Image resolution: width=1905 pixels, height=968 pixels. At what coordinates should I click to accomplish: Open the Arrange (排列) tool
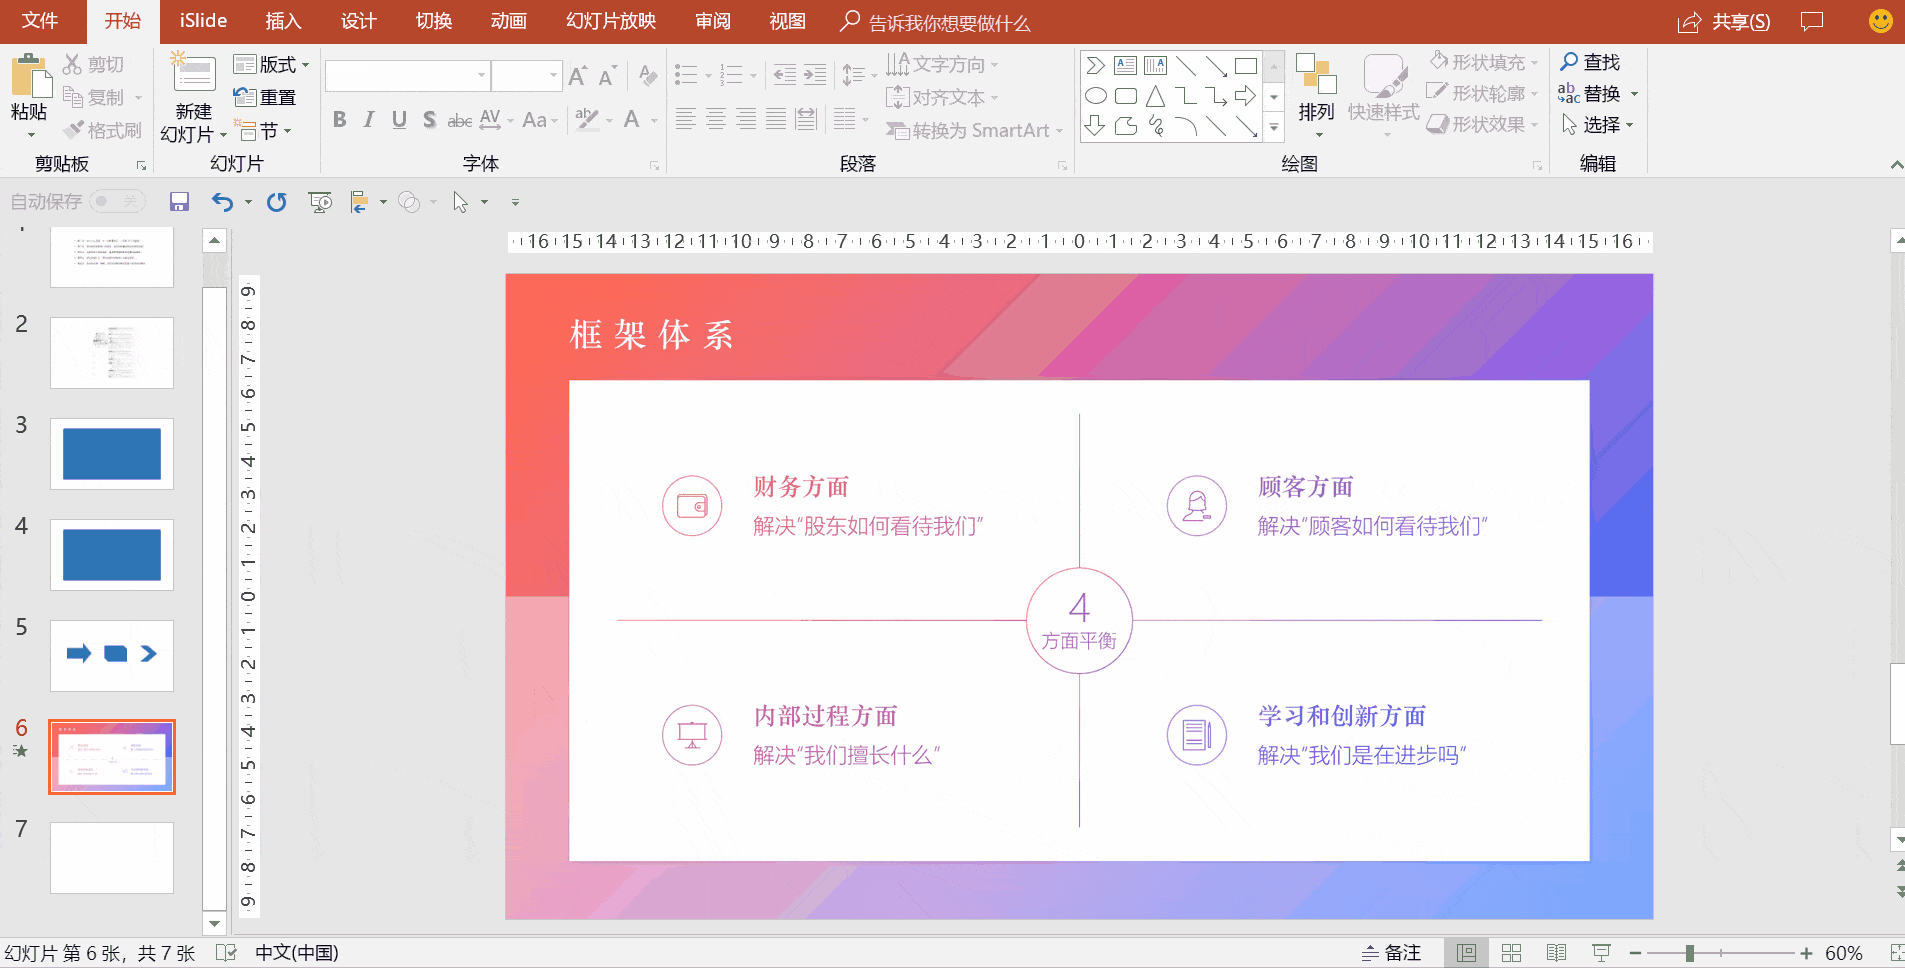click(1316, 95)
